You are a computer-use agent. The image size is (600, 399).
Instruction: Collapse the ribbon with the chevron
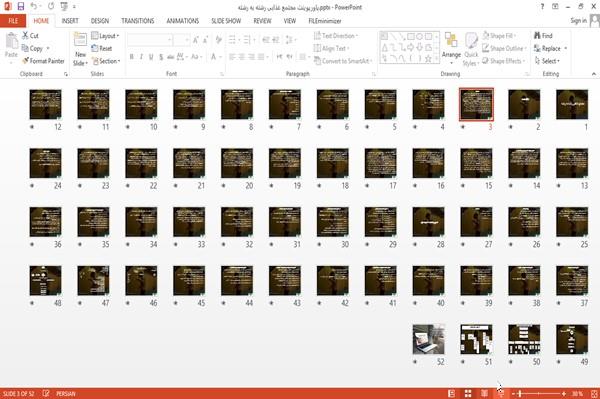pyautogui.click(x=594, y=74)
